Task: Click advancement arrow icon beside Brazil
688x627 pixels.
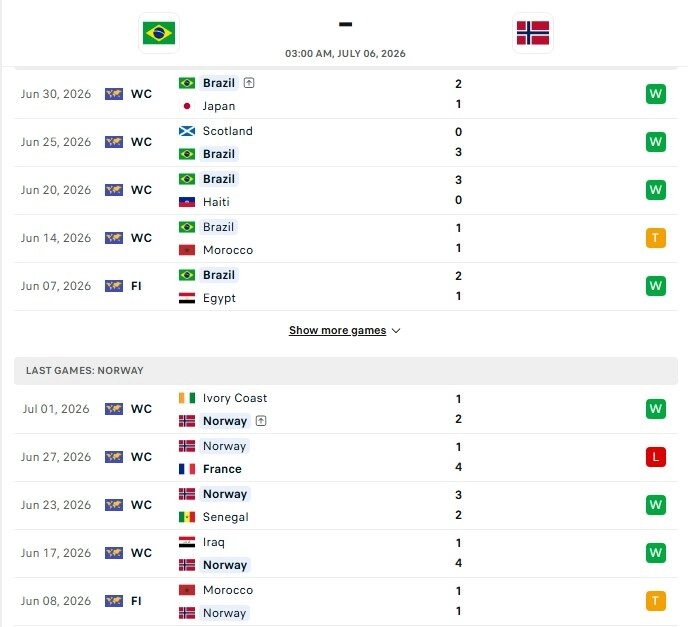Action: click(249, 83)
